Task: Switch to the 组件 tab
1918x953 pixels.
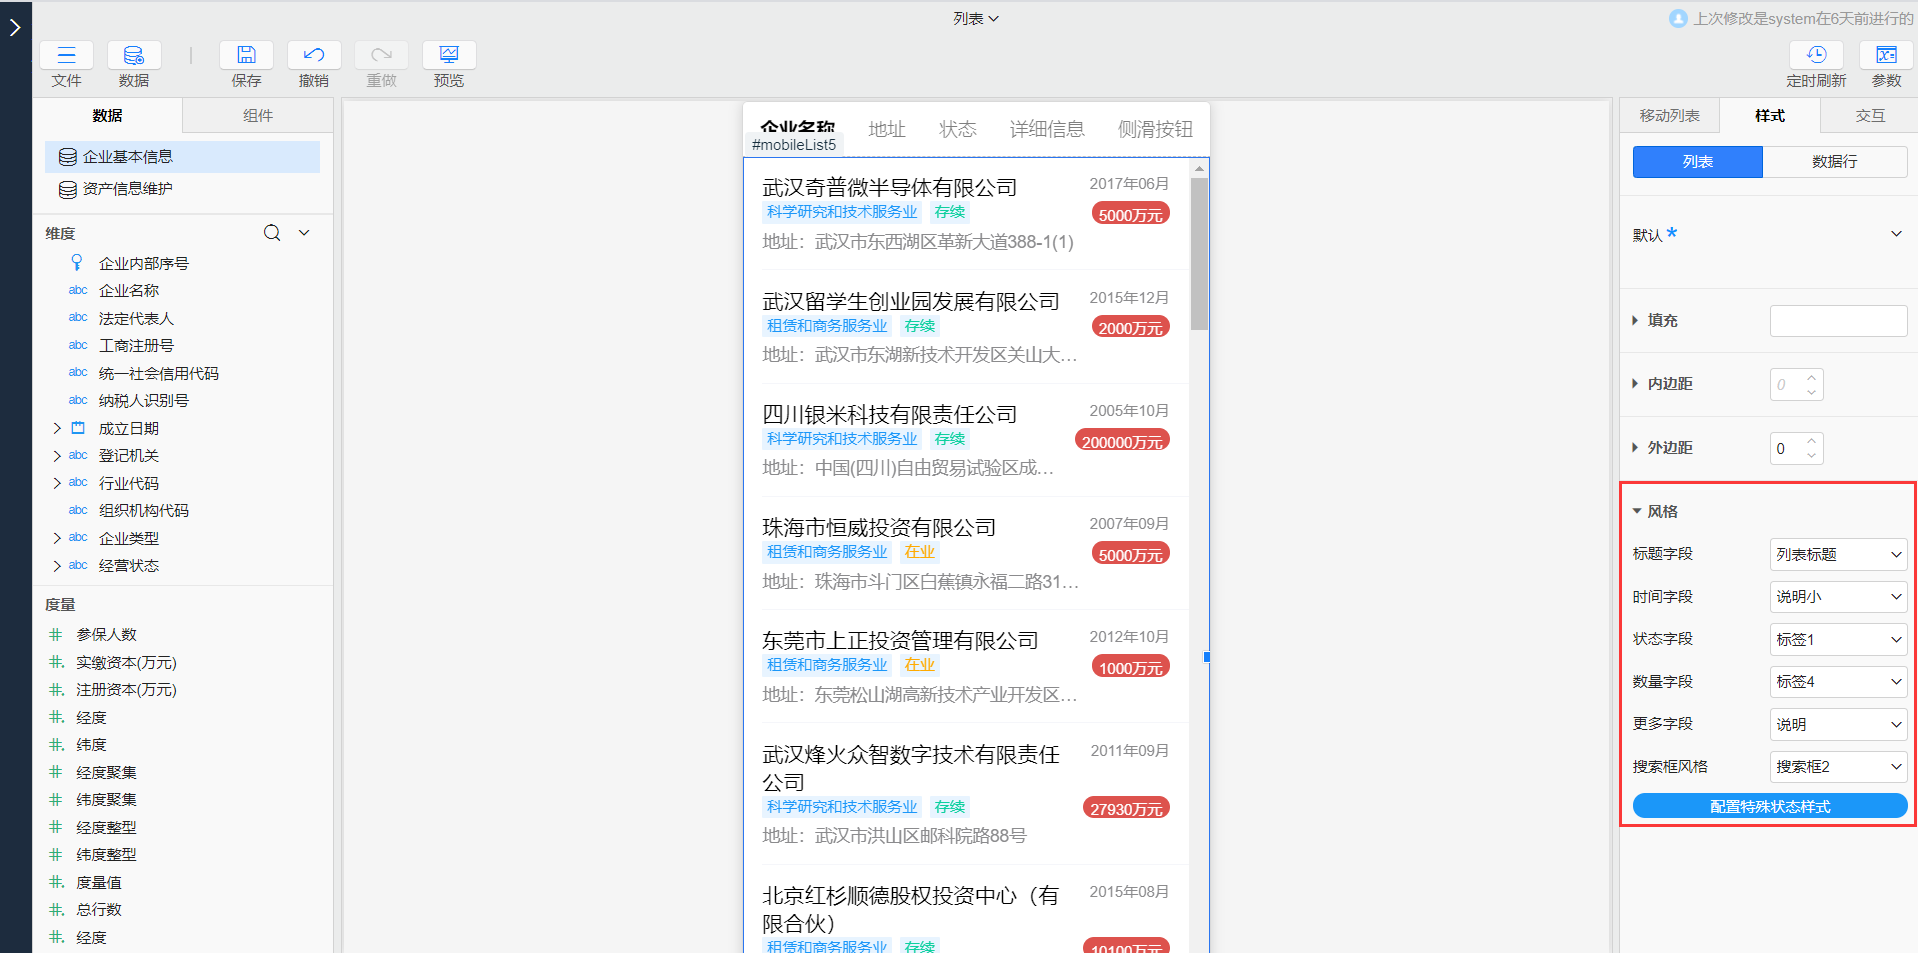Action: pyautogui.click(x=257, y=115)
